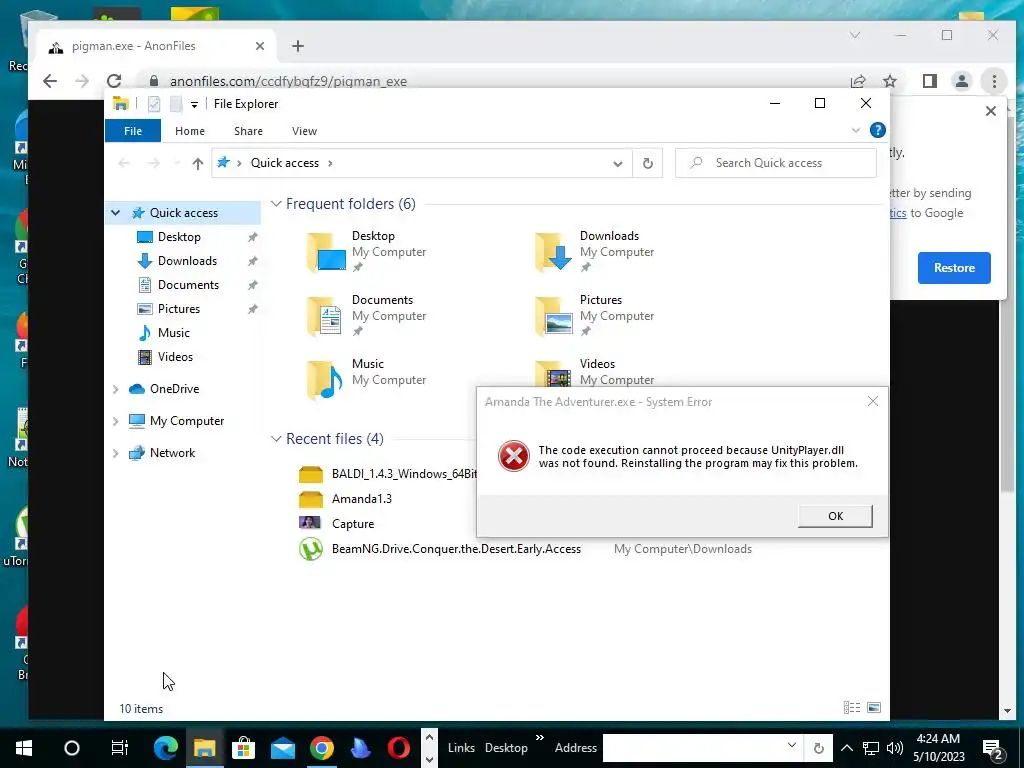Open a new Chrome tab
This screenshot has width=1024, height=768.
(x=298, y=46)
